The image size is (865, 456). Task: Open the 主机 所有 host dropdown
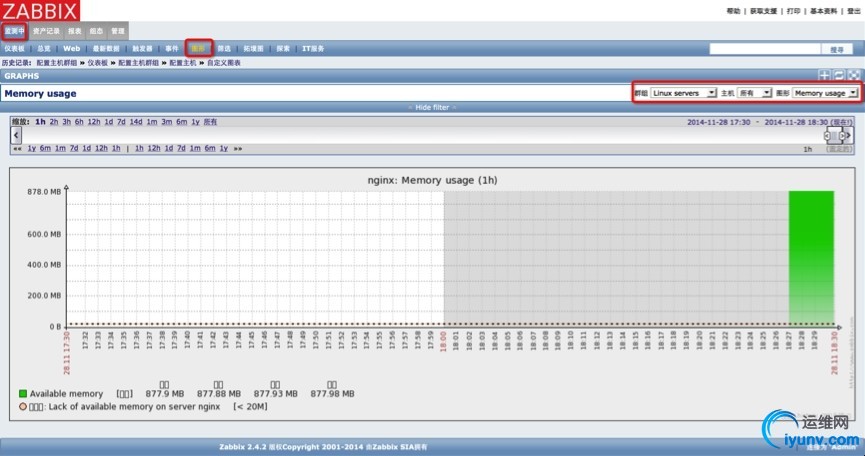755,93
